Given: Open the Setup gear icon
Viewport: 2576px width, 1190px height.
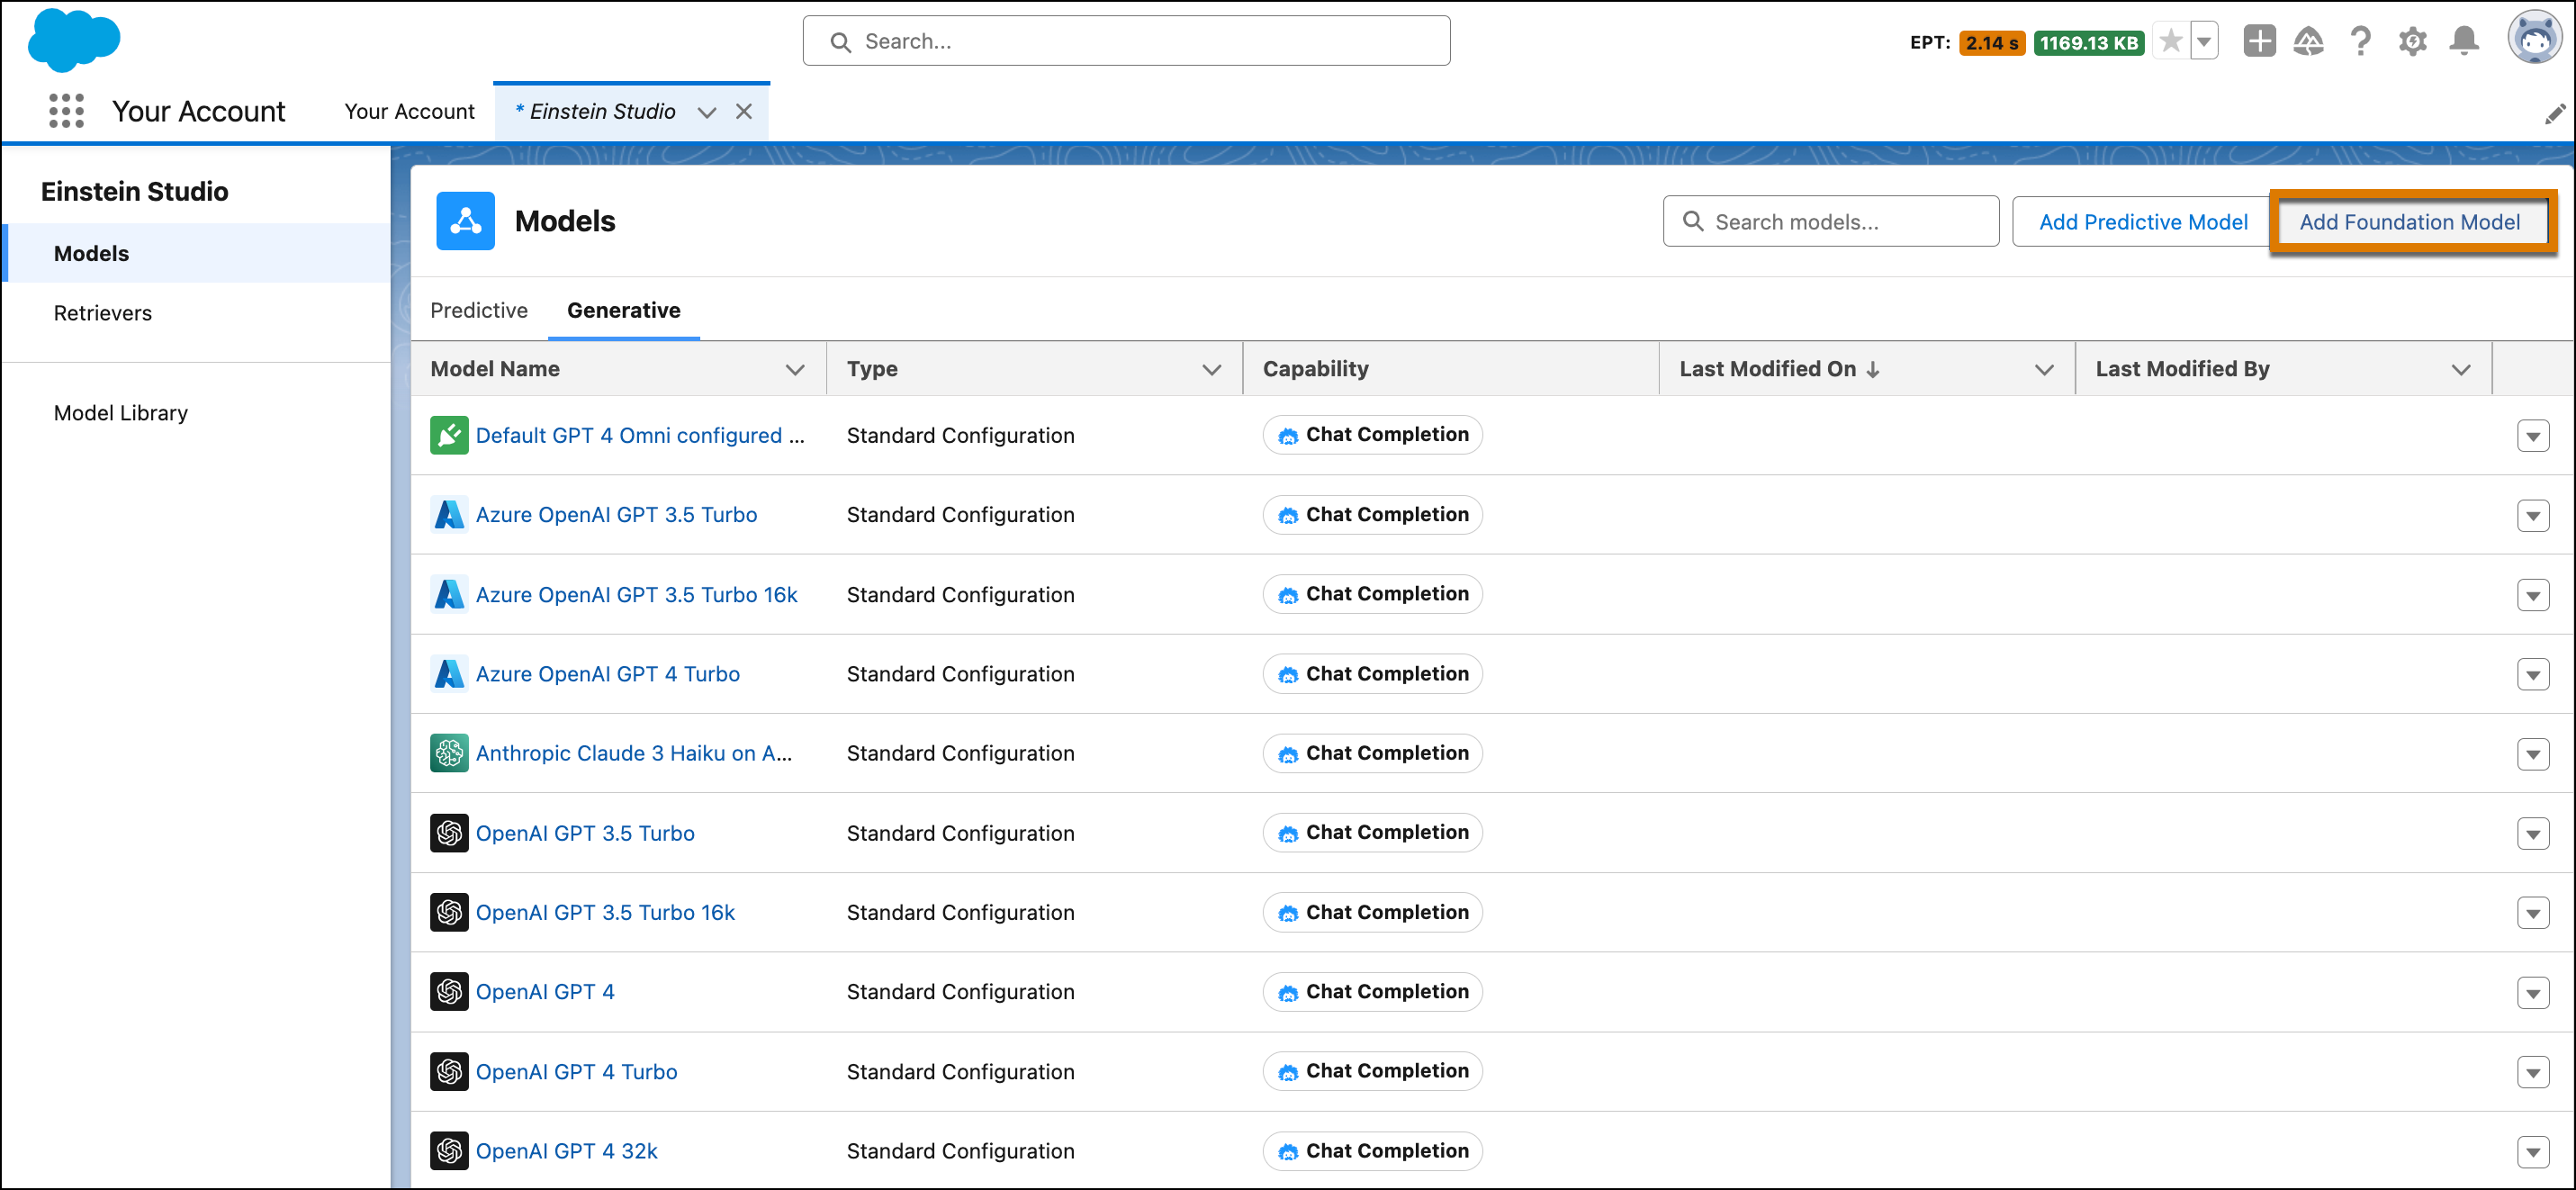Looking at the screenshot, I should point(2412,41).
